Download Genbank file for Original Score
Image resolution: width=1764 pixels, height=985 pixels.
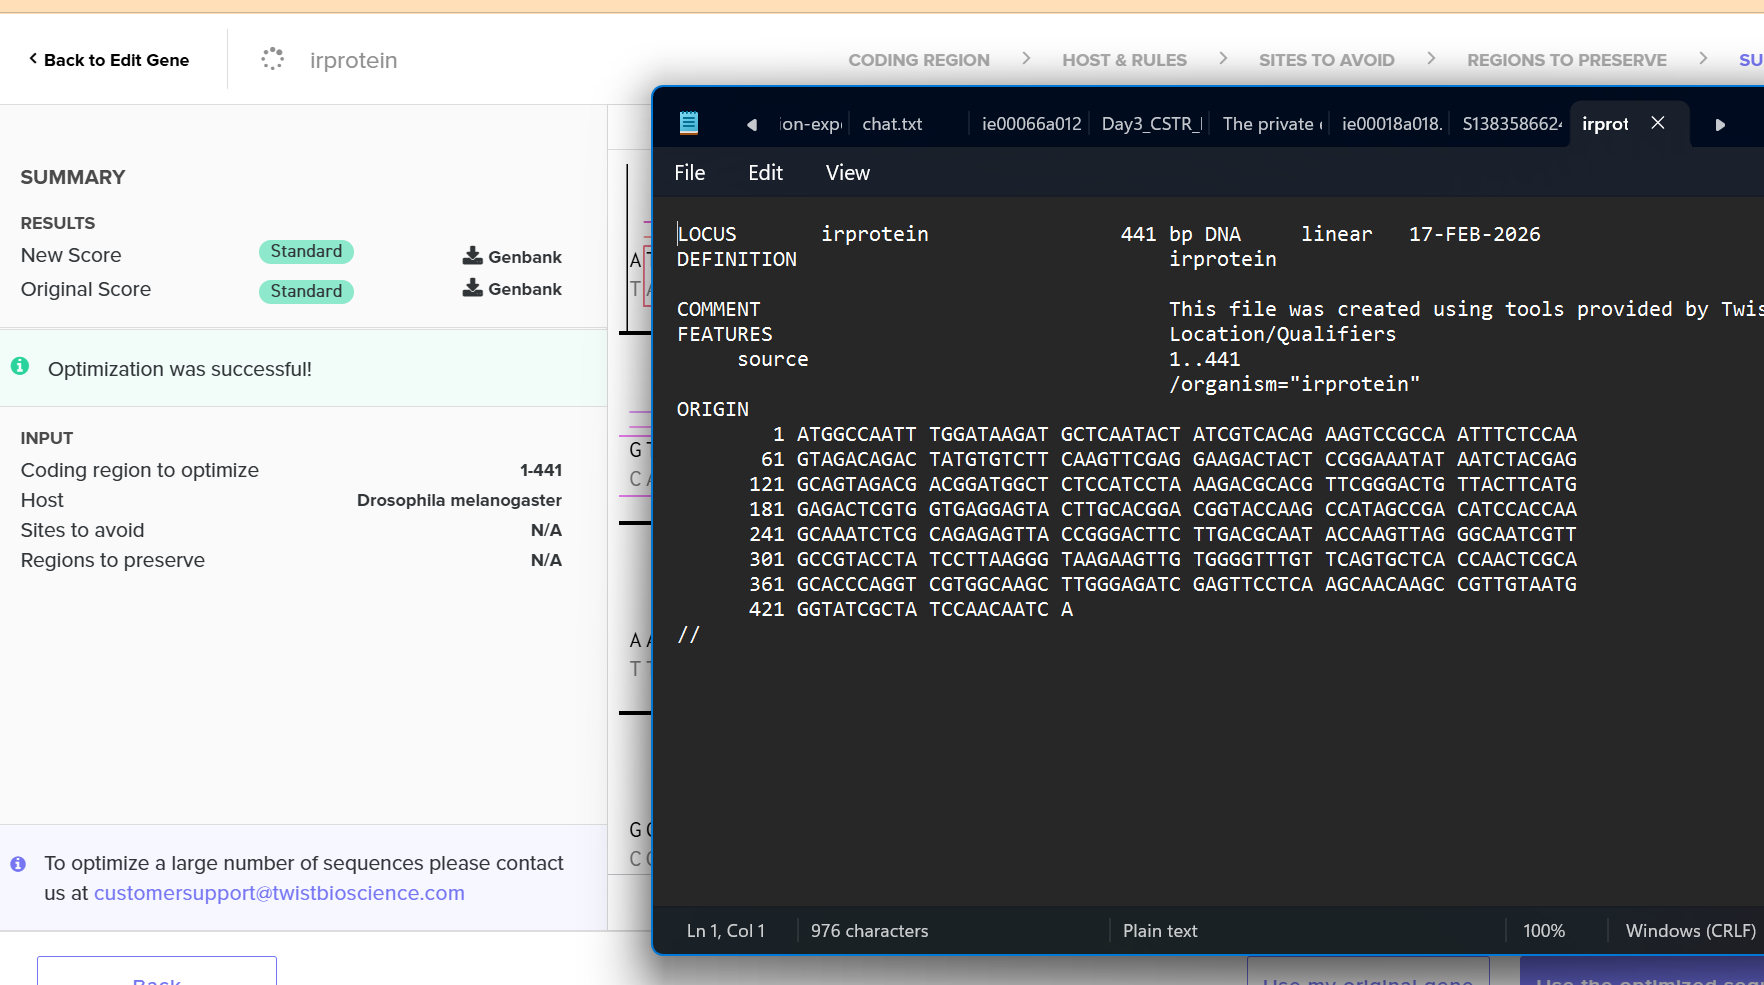pos(512,289)
